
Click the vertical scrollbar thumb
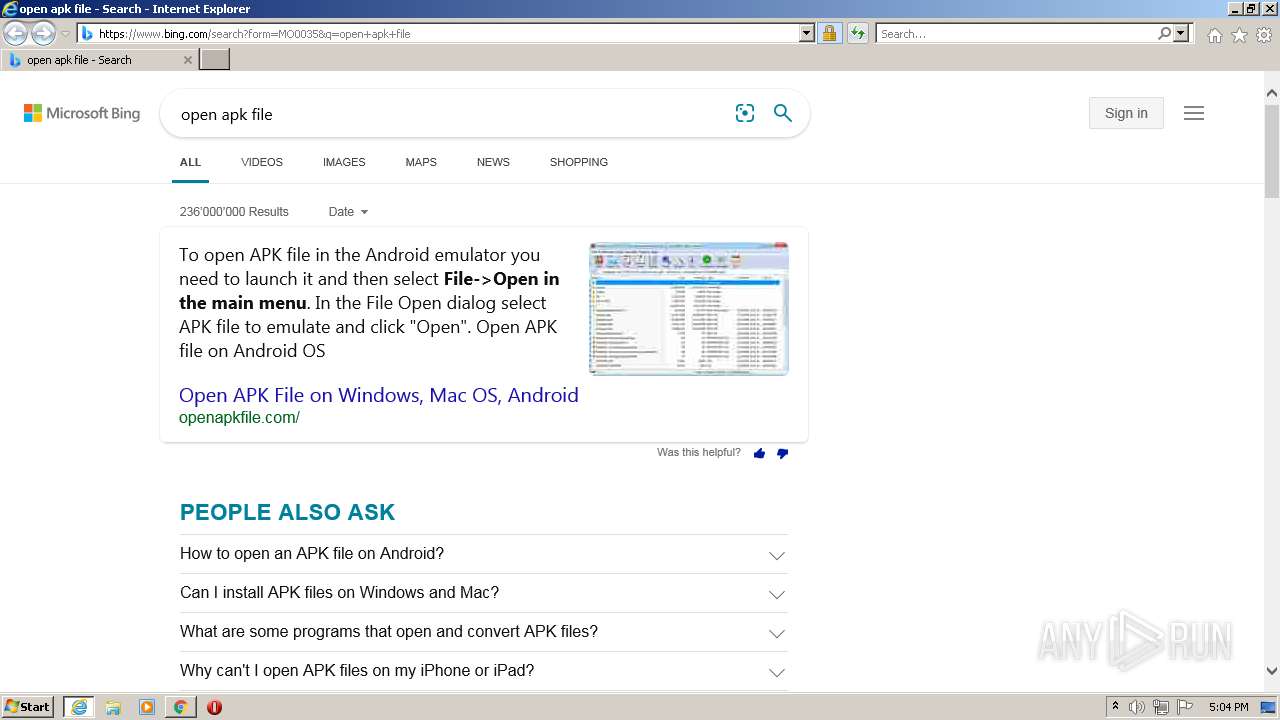pyautogui.click(x=1272, y=150)
